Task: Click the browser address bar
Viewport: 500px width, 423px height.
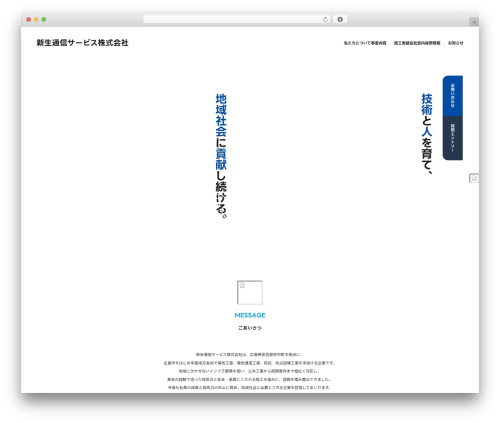Action: (x=236, y=19)
